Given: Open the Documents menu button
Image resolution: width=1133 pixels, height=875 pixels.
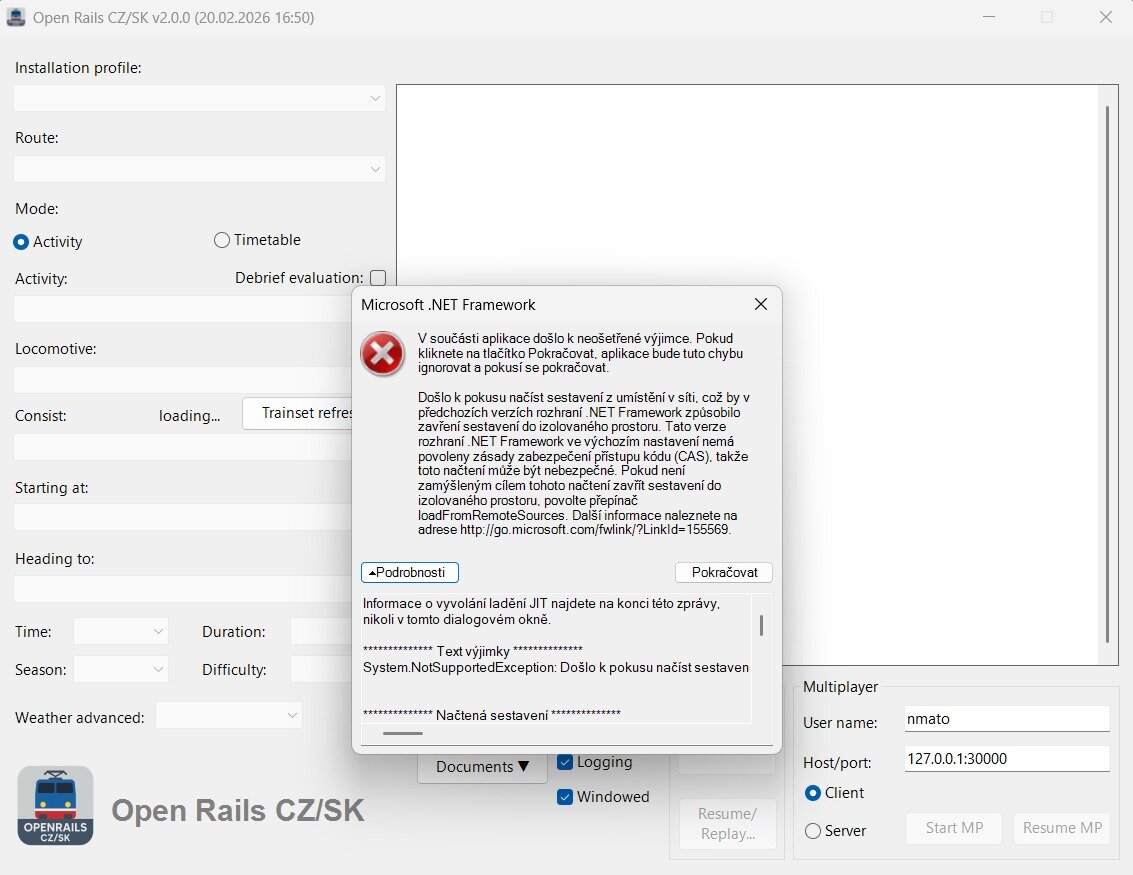Looking at the screenshot, I should [x=482, y=767].
